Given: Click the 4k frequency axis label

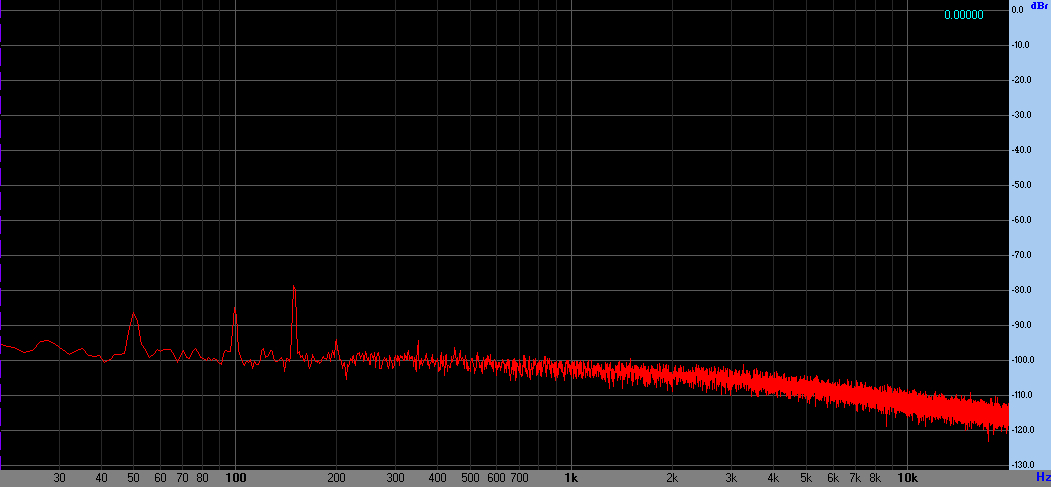Looking at the screenshot, I should pyautogui.click(x=774, y=478).
